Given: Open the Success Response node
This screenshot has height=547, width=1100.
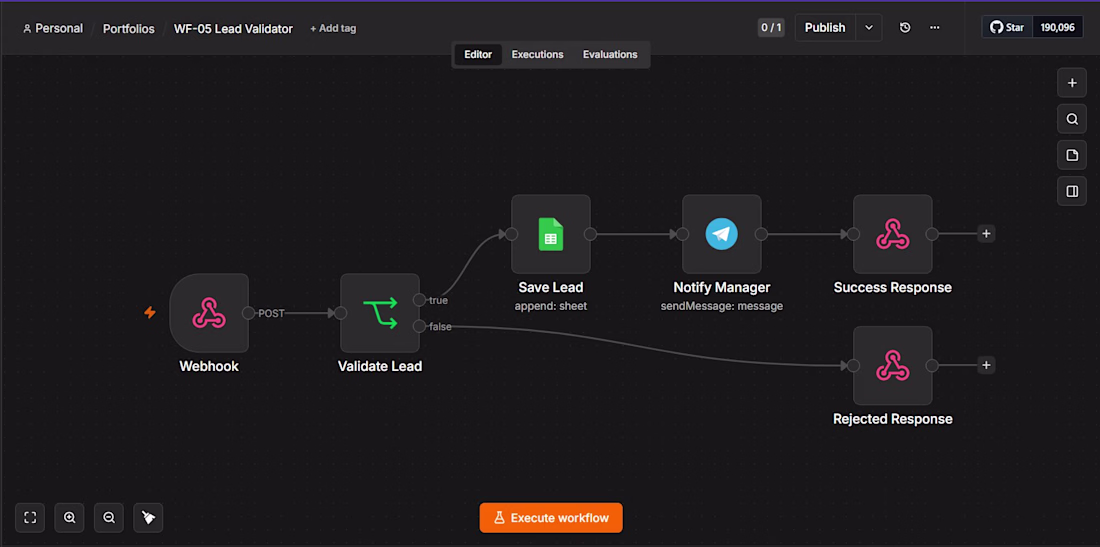Looking at the screenshot, I should pos(892,234).
